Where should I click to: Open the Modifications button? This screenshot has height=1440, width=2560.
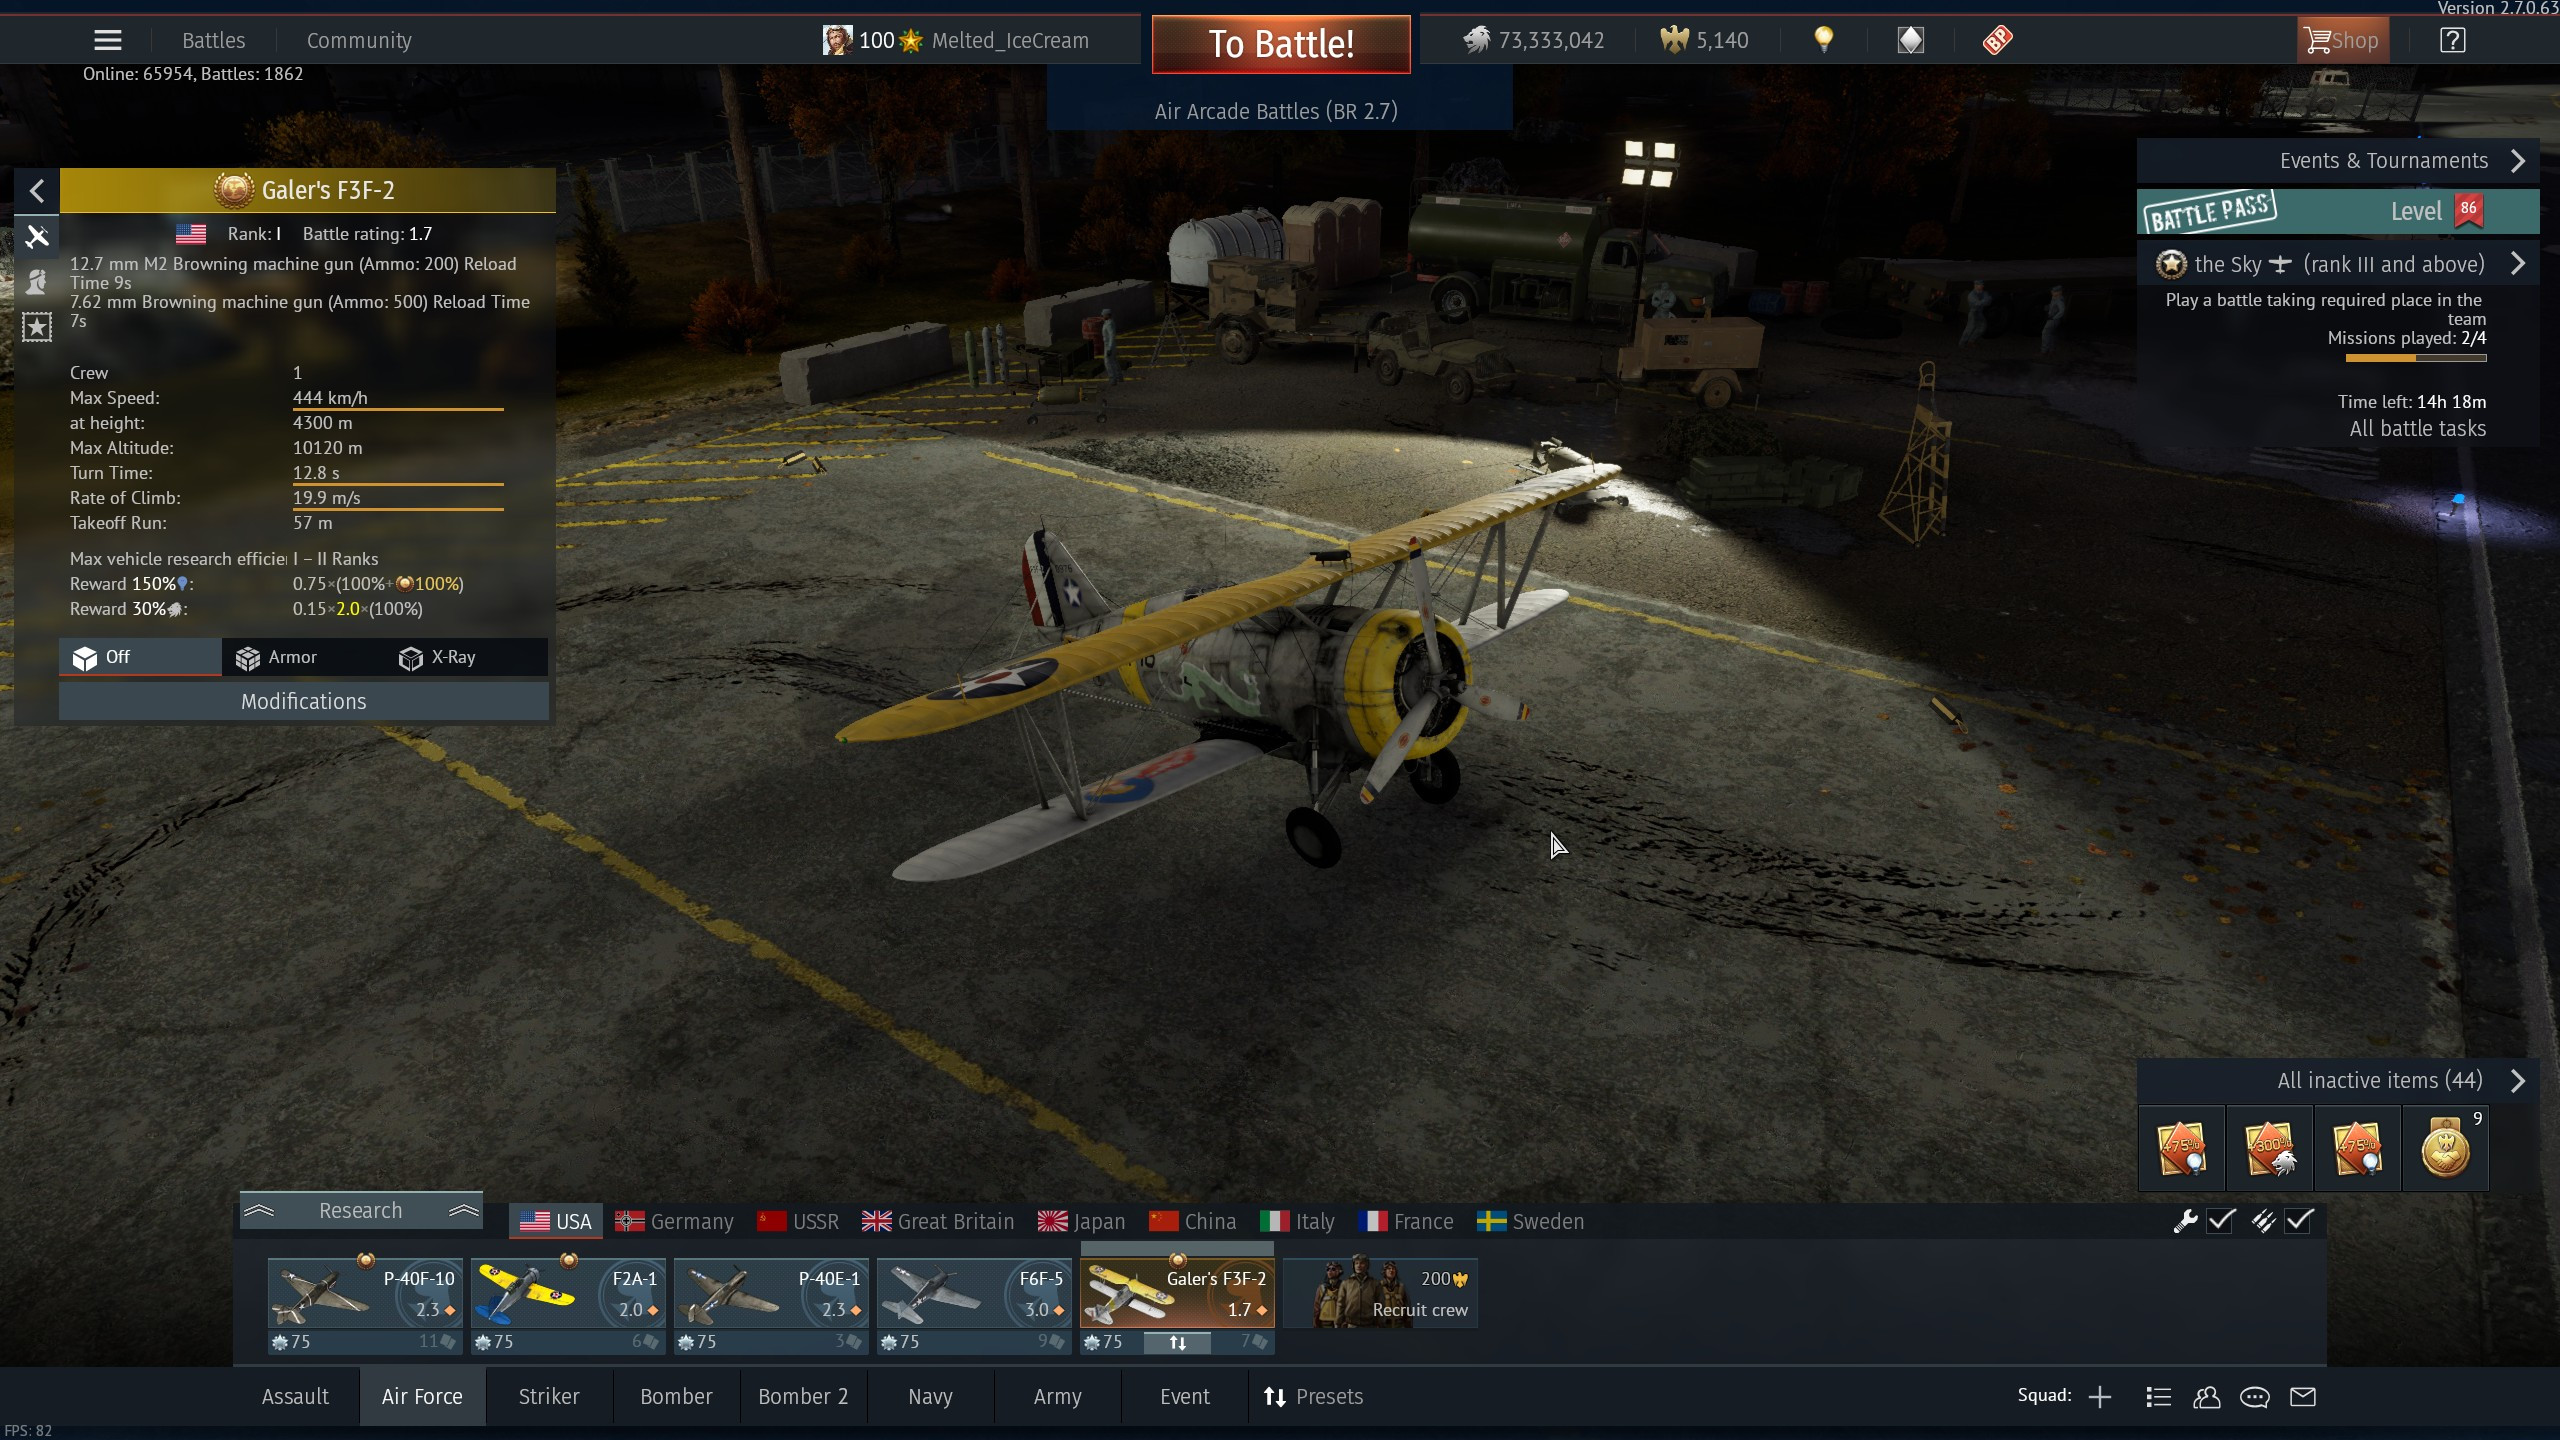pyautogui.click(x=304, y=702)
